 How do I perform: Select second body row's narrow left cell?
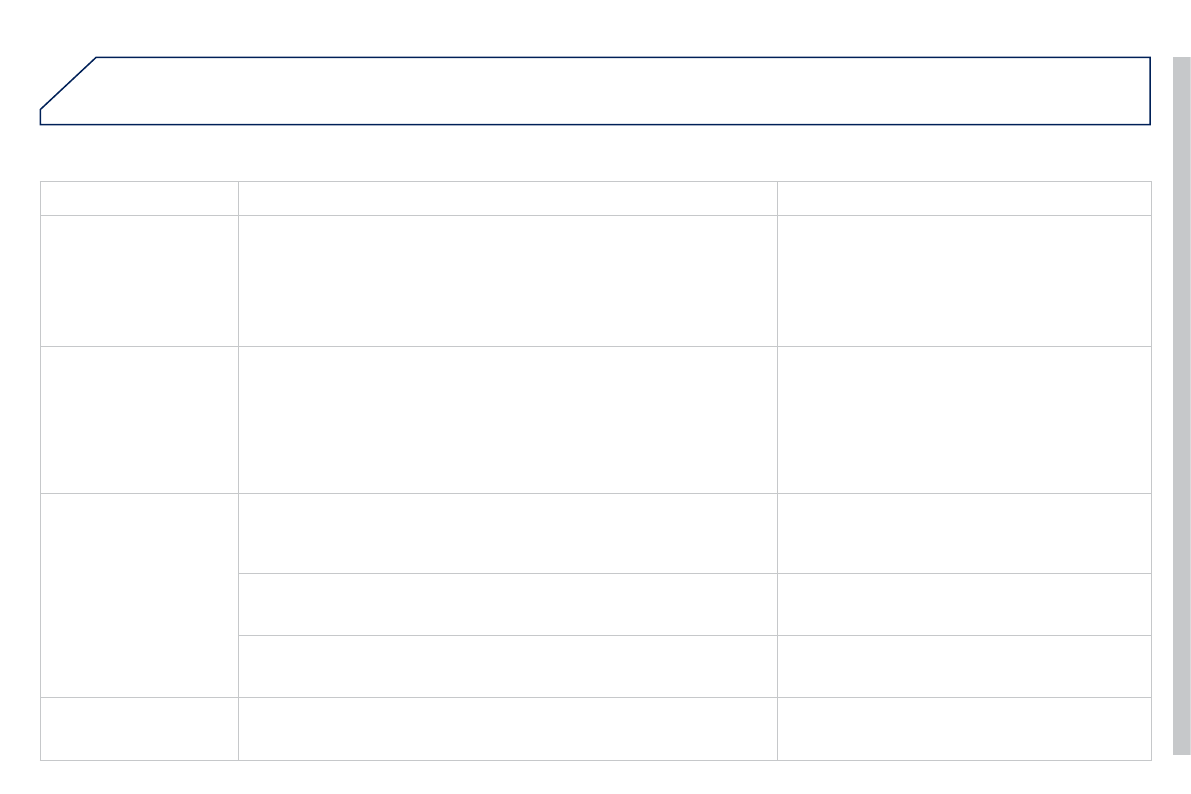(x=139, y=420)
